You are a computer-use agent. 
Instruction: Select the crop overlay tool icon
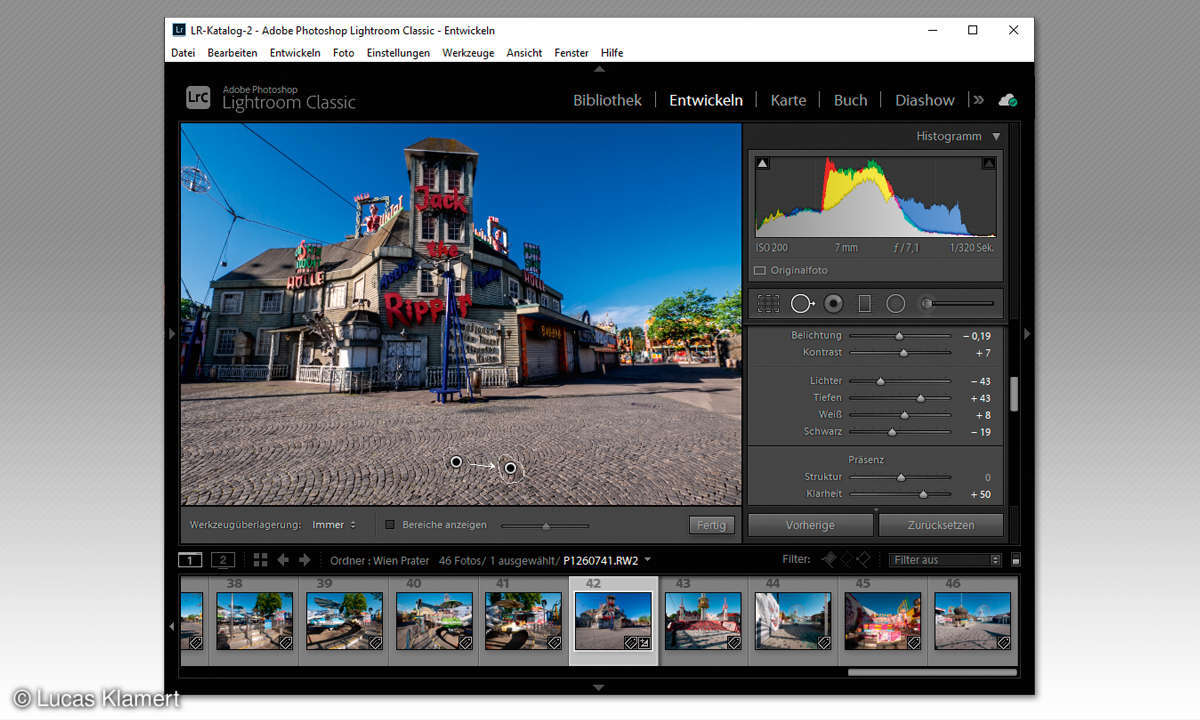tap(768, 303)
